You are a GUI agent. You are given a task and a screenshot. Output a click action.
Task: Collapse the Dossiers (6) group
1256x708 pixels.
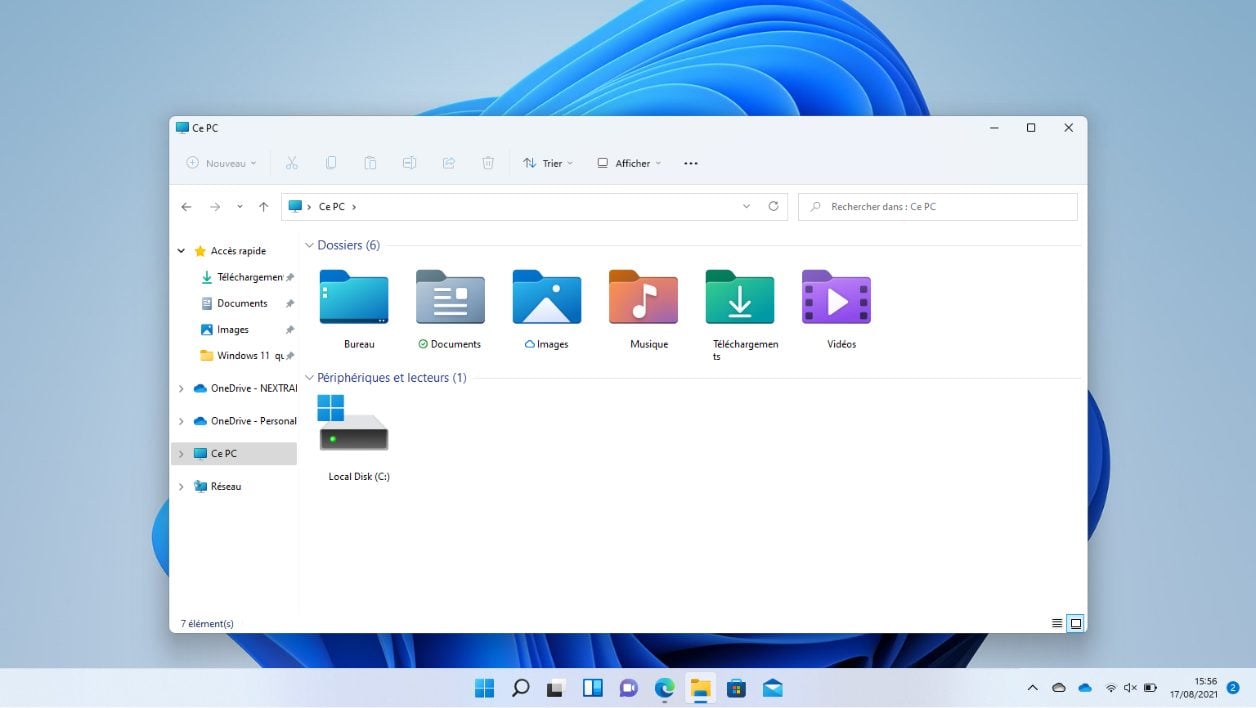click(309, 245)
